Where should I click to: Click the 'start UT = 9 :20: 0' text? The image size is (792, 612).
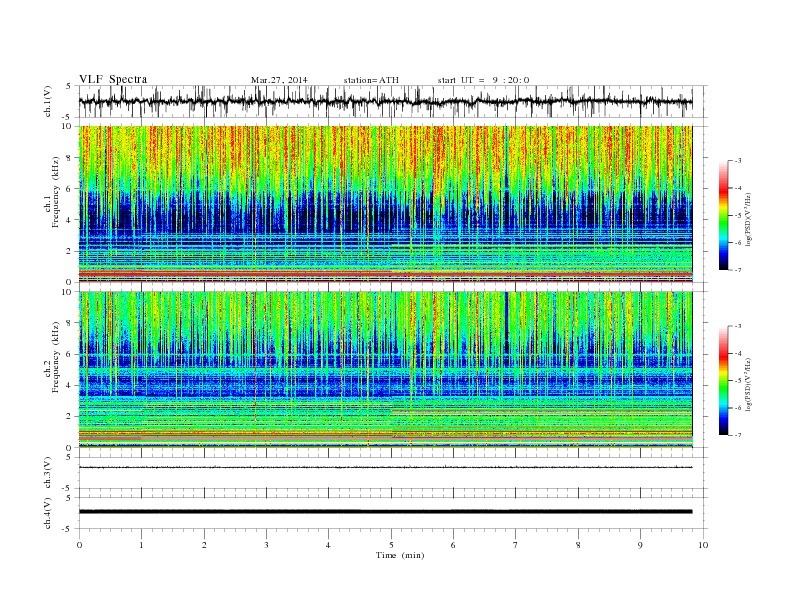coord(483,80)
